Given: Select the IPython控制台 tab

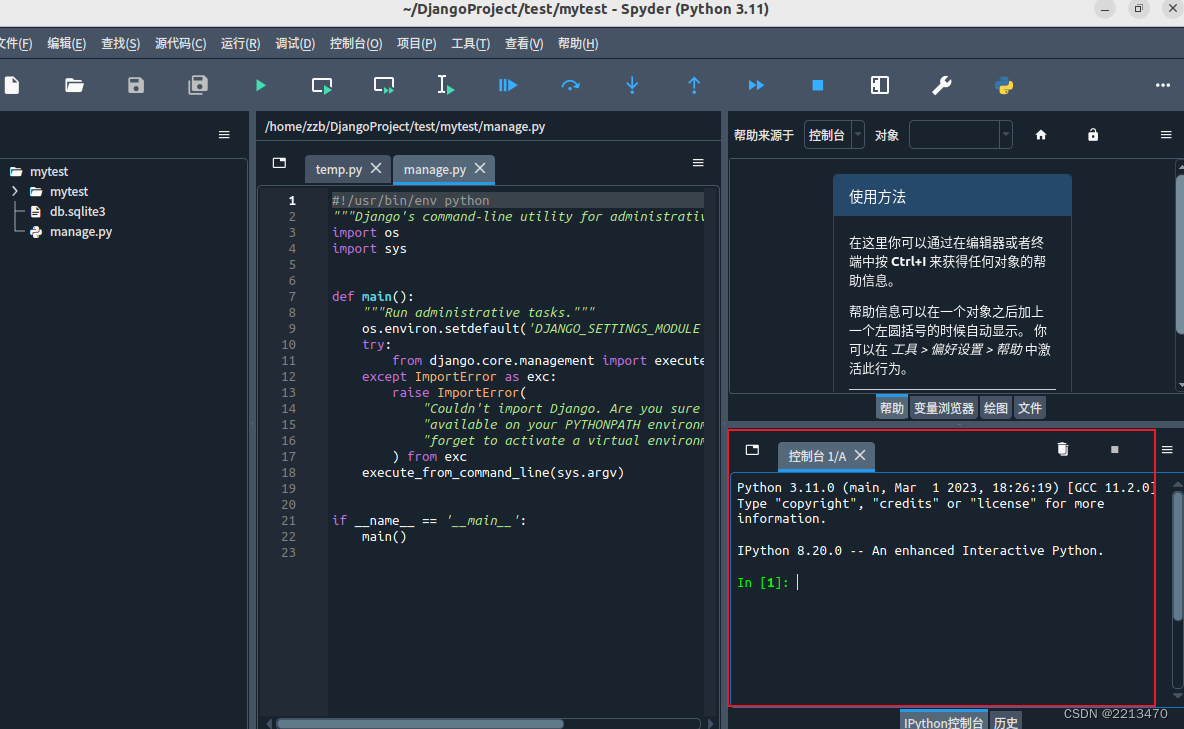Looking at the screenshot, I should pyautogui.click(x=944, y=722).
